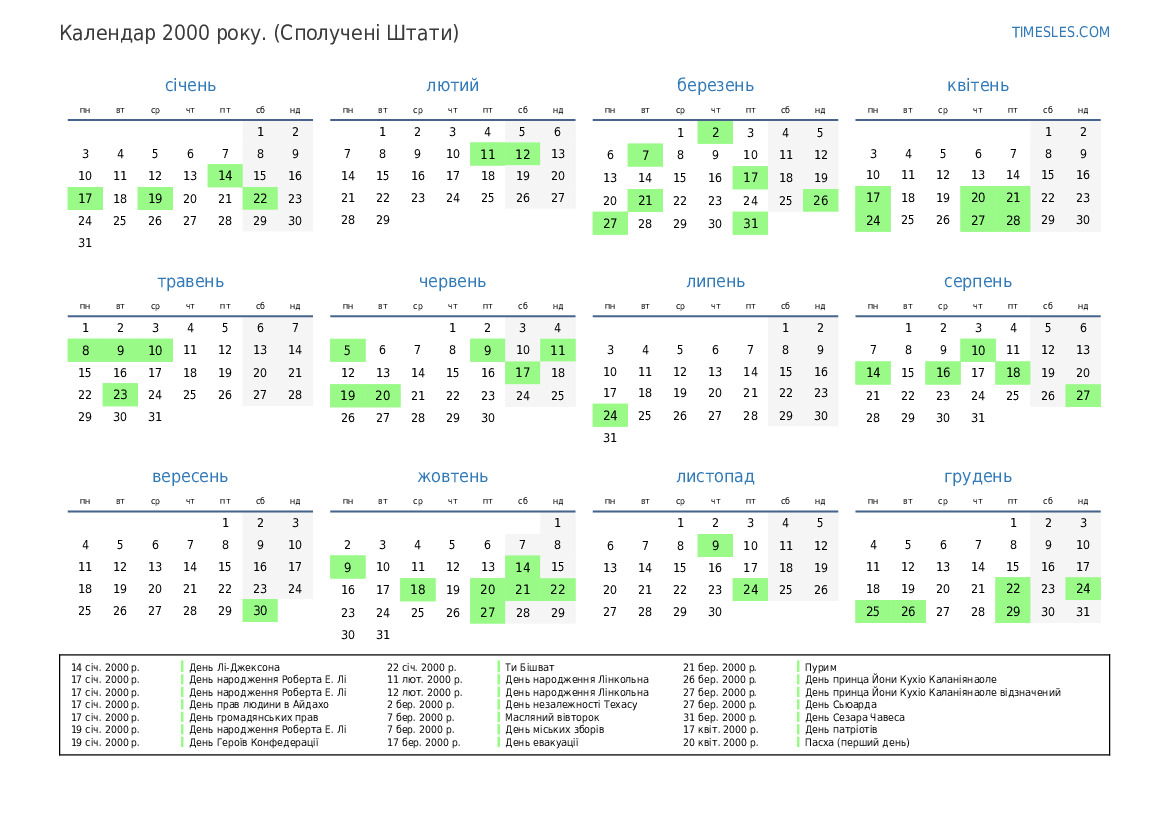This screenshot has width=1169, height=827.
Task: Select highlighted day 9 in листопад
Action: coord(715,546)
